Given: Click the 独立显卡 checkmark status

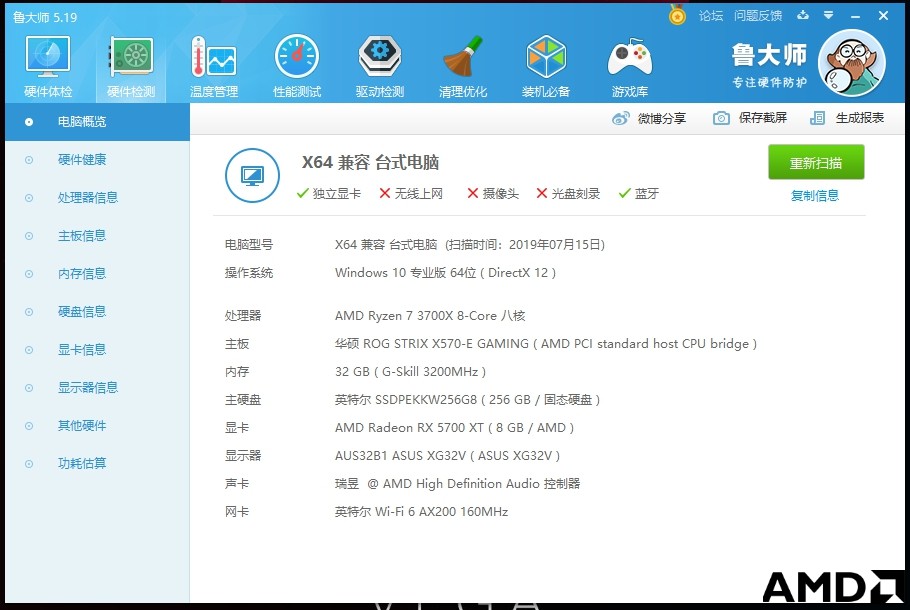Looking at the screenshot, I should [328, 194].
